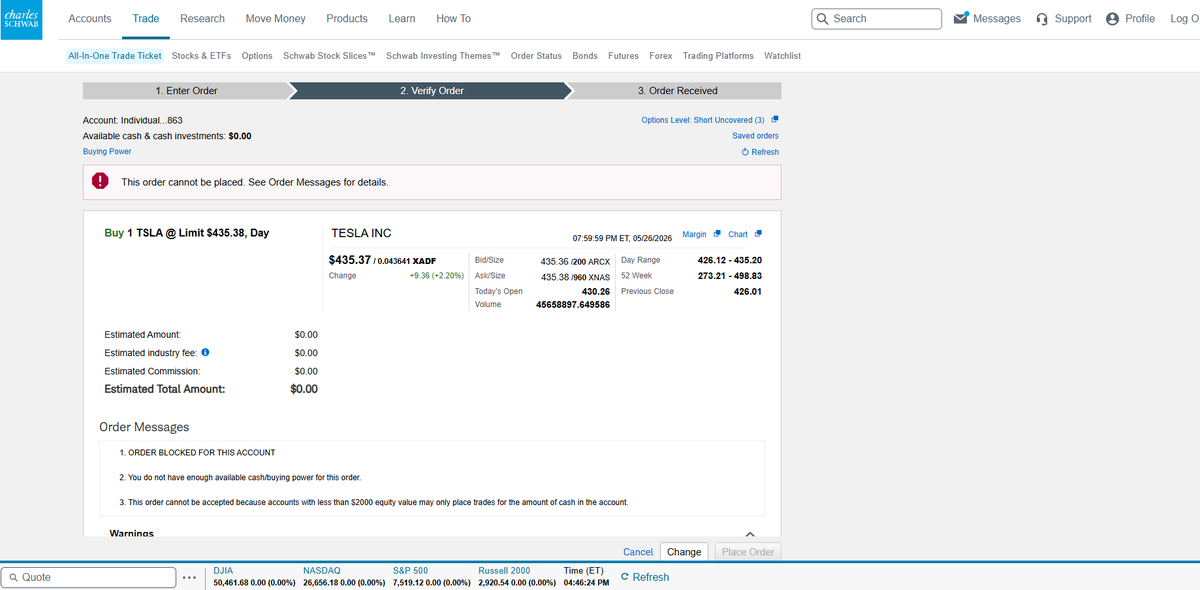Return to step 1 Enter Order
Screen dimensions: 1200x590
click(187, 91)
